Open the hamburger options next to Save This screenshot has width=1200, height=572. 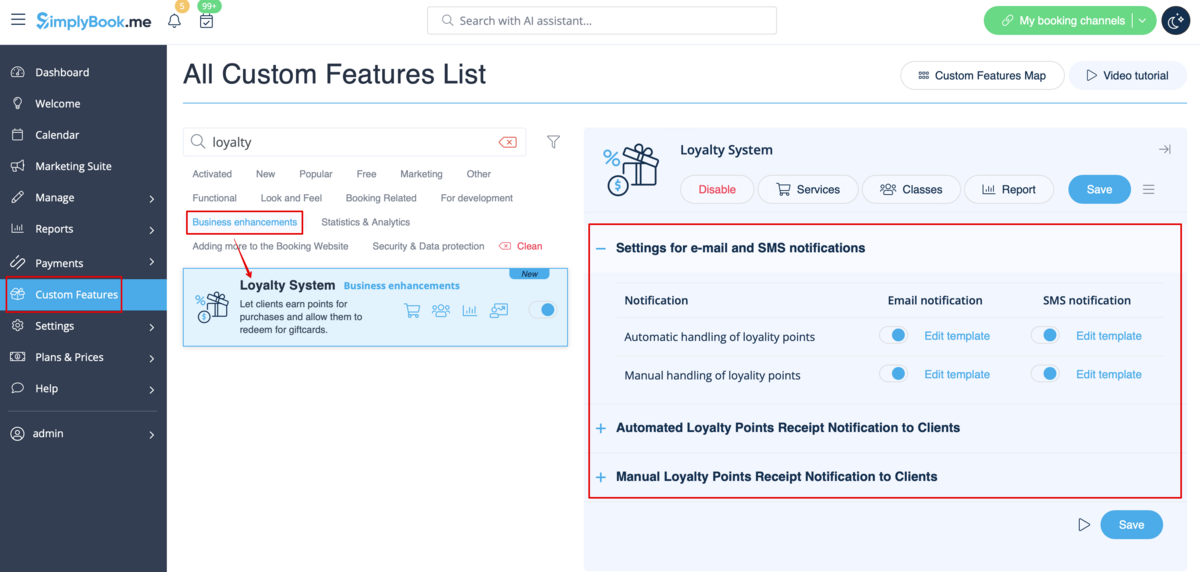[x=1149, y=189]
